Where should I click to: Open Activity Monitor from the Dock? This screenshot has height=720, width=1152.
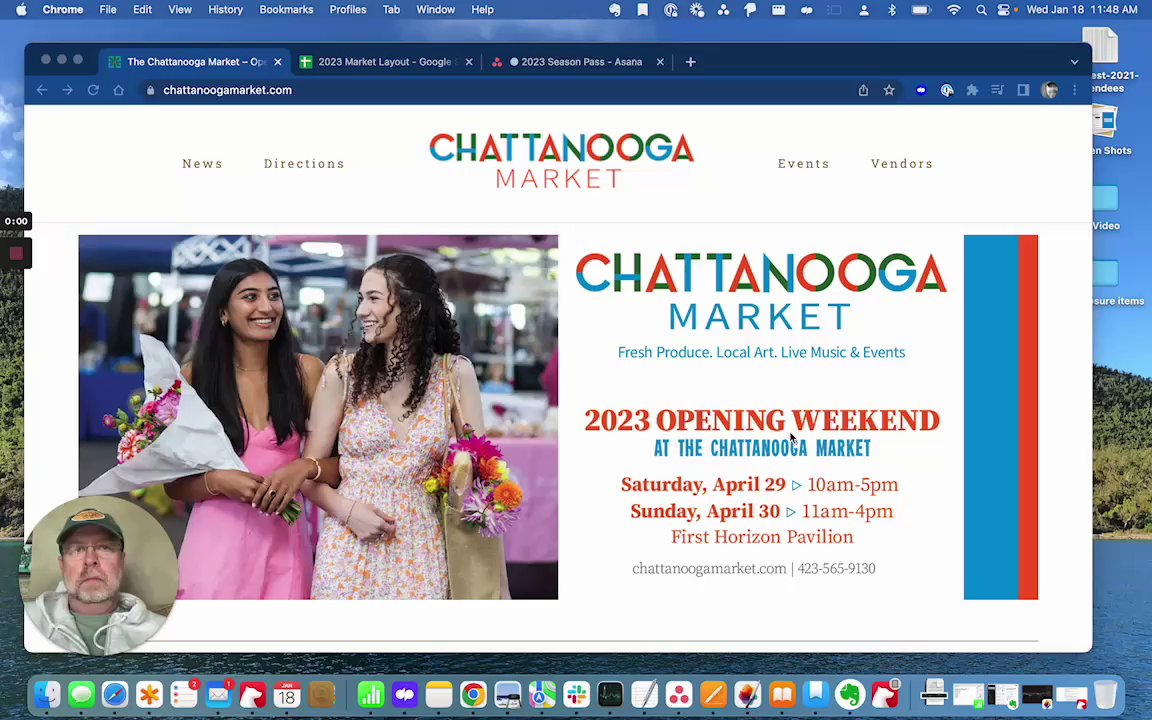coord(610,694)
